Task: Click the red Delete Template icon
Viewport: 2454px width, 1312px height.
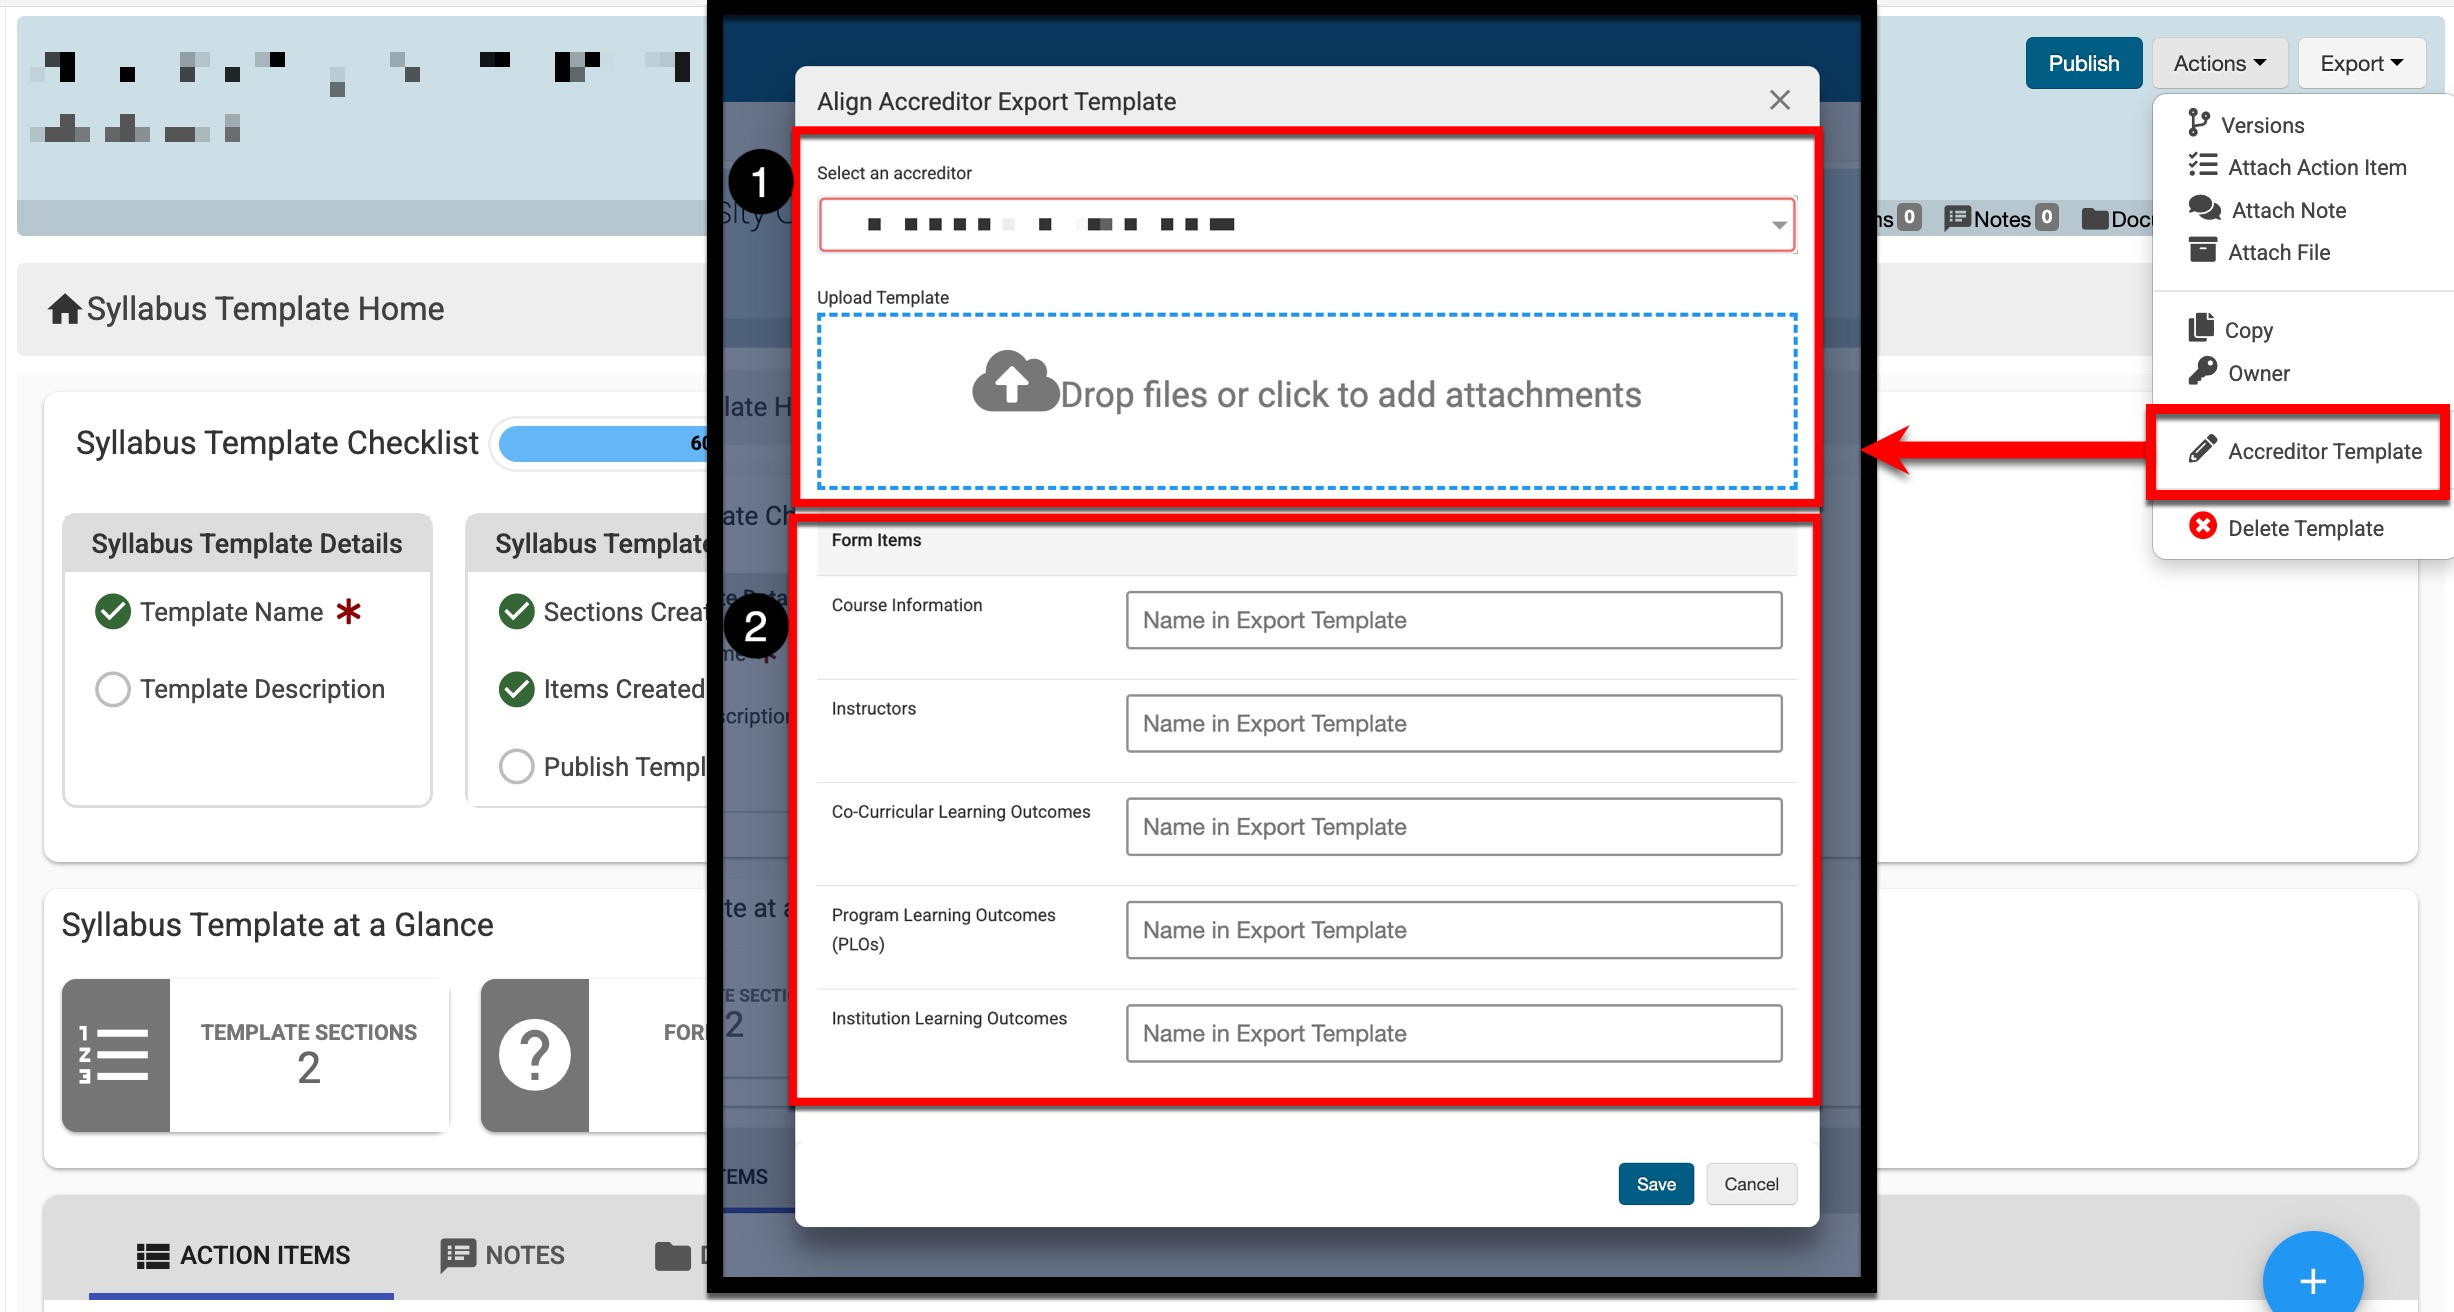Action: tap(2202, 527)
